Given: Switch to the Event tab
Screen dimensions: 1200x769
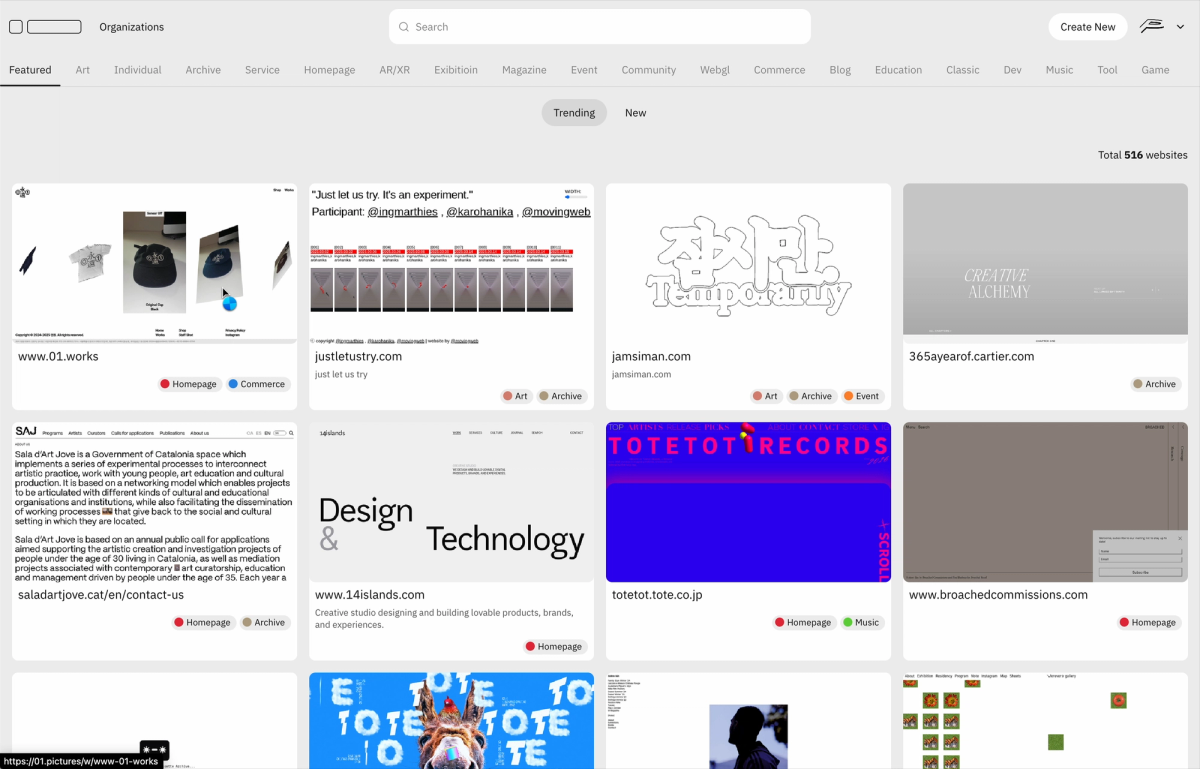Looking at the screenshot, I should 584,70.
